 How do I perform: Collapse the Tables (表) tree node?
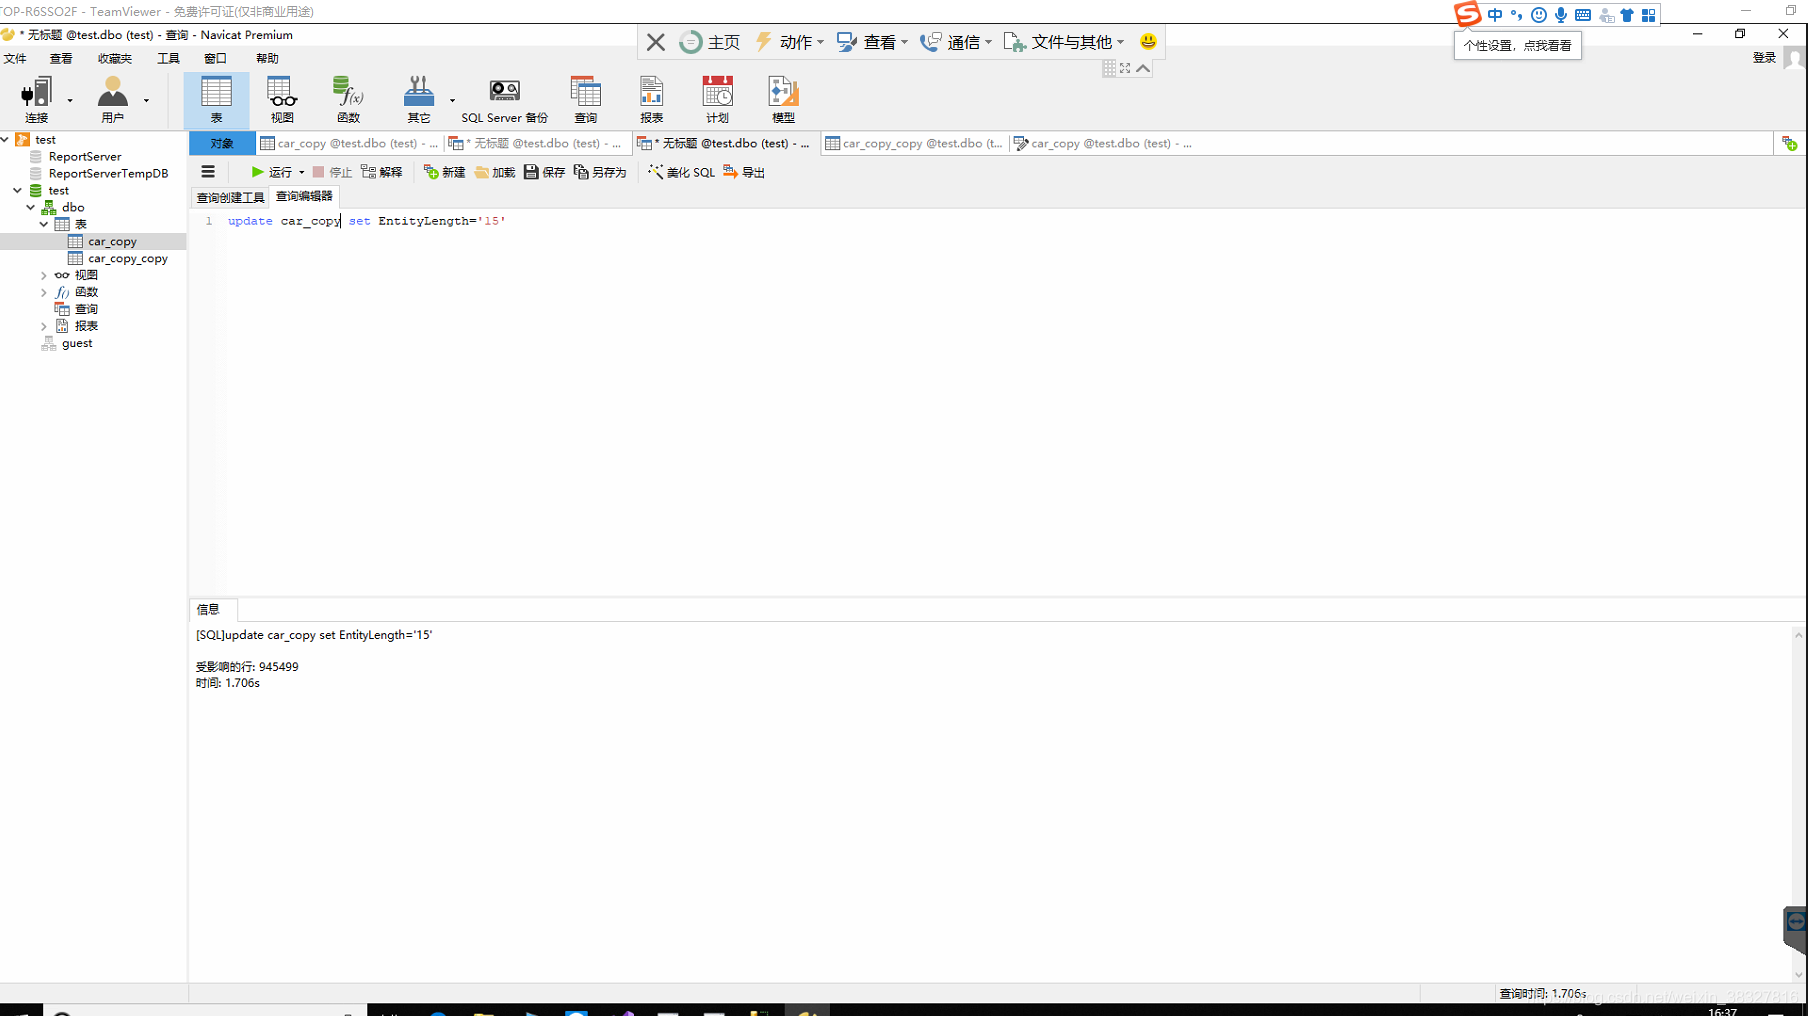(44, 224)
